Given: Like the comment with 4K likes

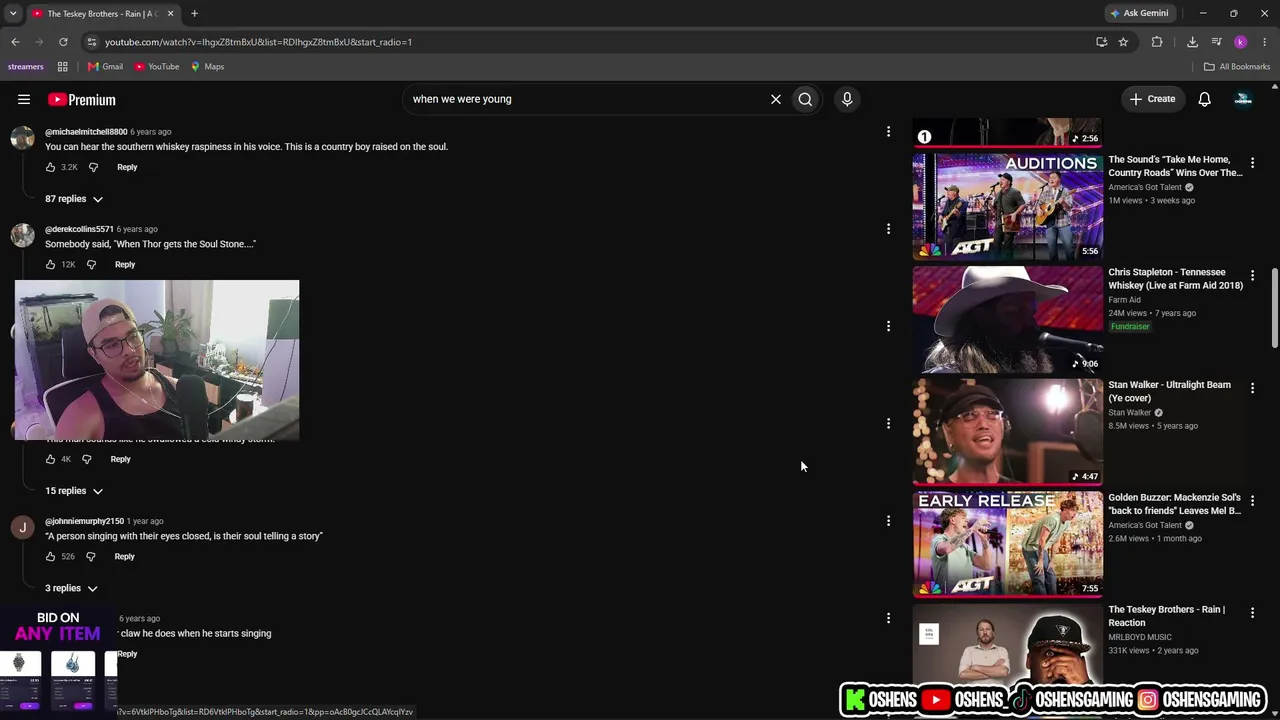Looking at the screenshot, I should [x=50, y=459].
